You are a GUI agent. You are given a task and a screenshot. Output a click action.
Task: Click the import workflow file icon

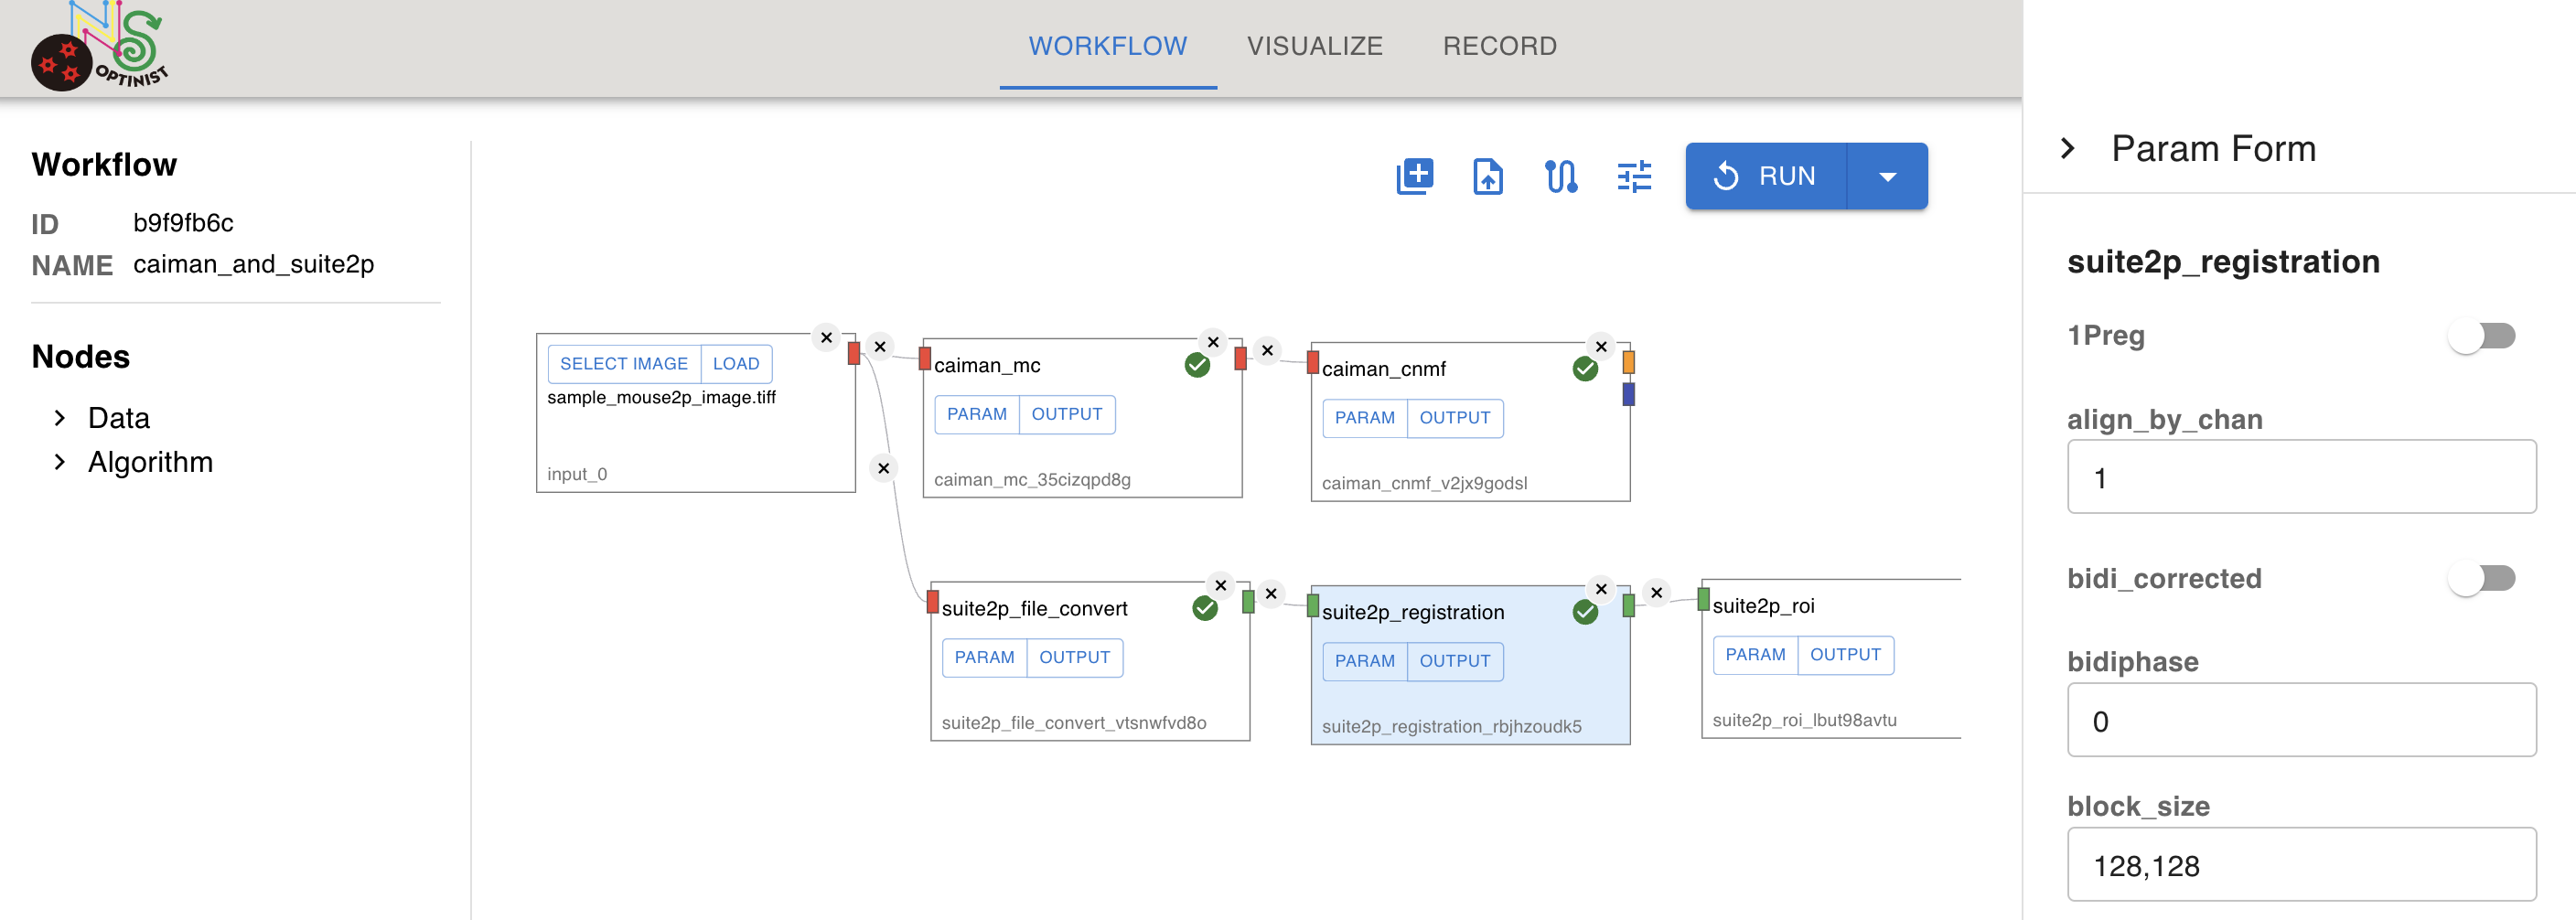(1488, 177)
